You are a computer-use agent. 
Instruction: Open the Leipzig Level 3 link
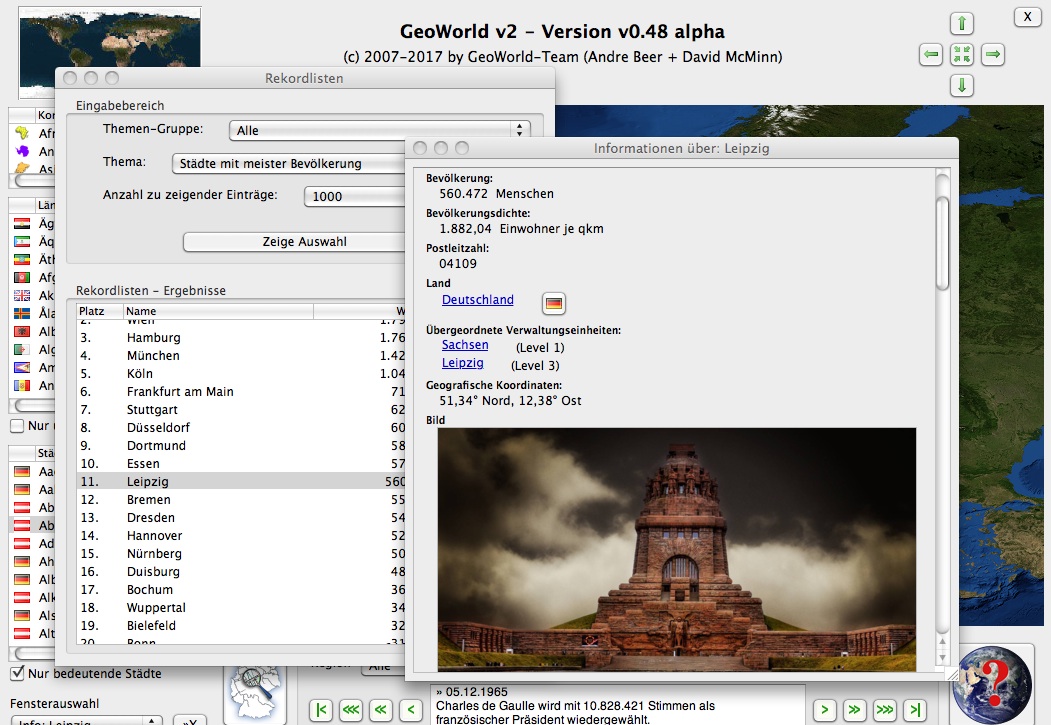(462, 362)
